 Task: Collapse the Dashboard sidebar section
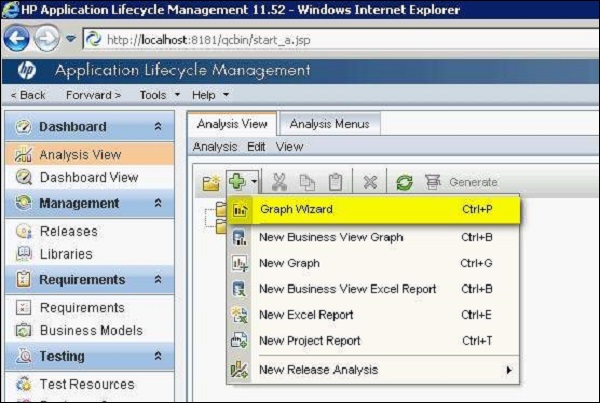pos(157,127)
